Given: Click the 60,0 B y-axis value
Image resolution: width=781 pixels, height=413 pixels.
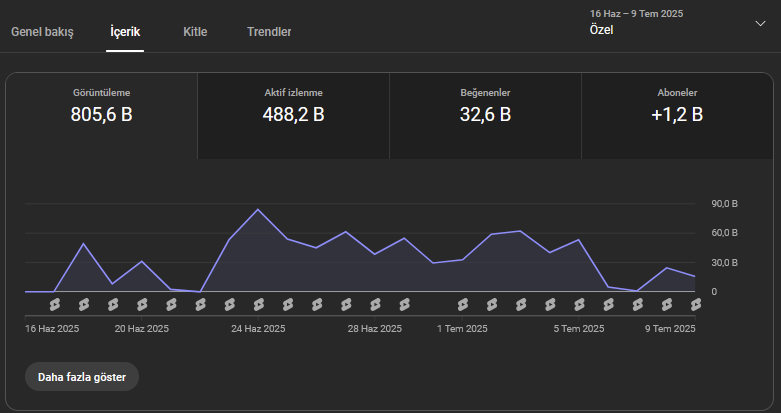Looking at the screenshot, I should pos(724,233).
